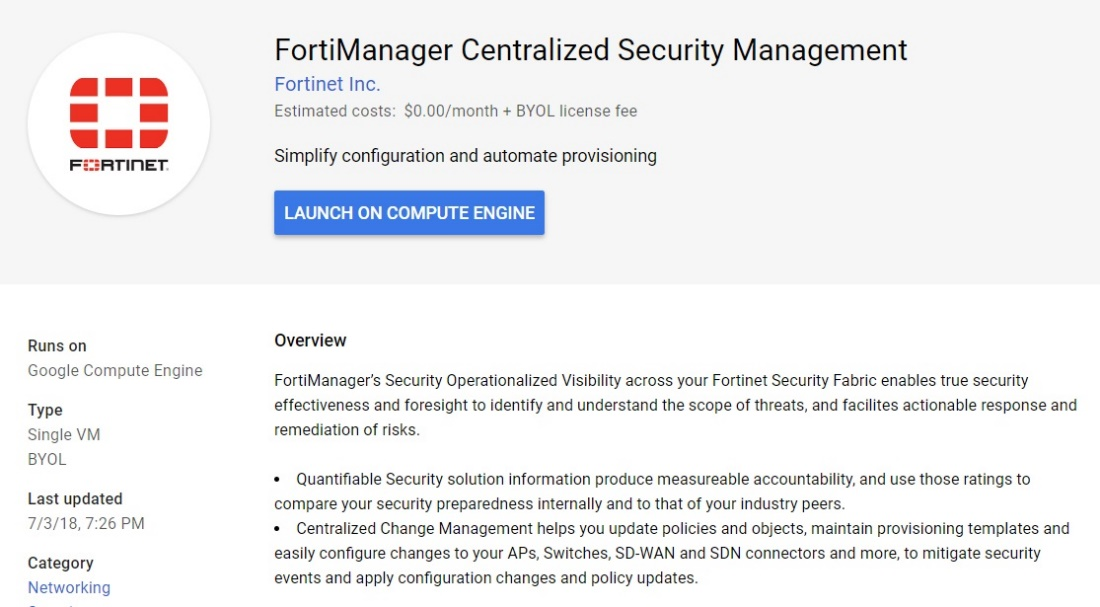Click the BYOL license type text
1100x607 pixels.
tap(43, 457)
